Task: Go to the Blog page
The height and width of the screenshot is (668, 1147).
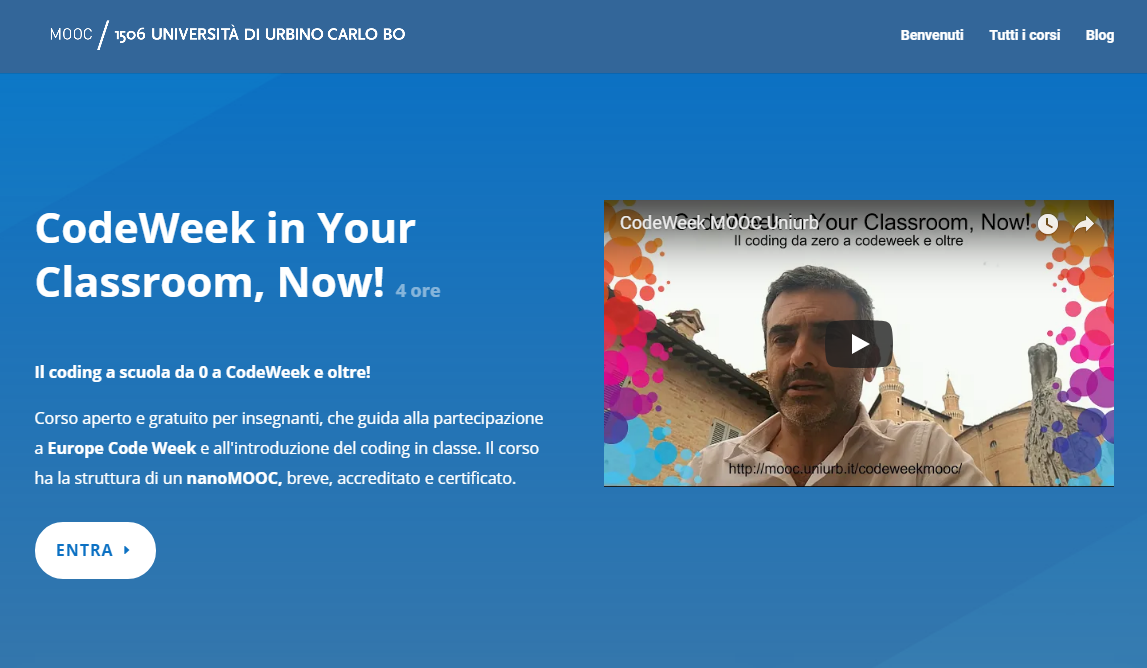Action: (1099, 35)
